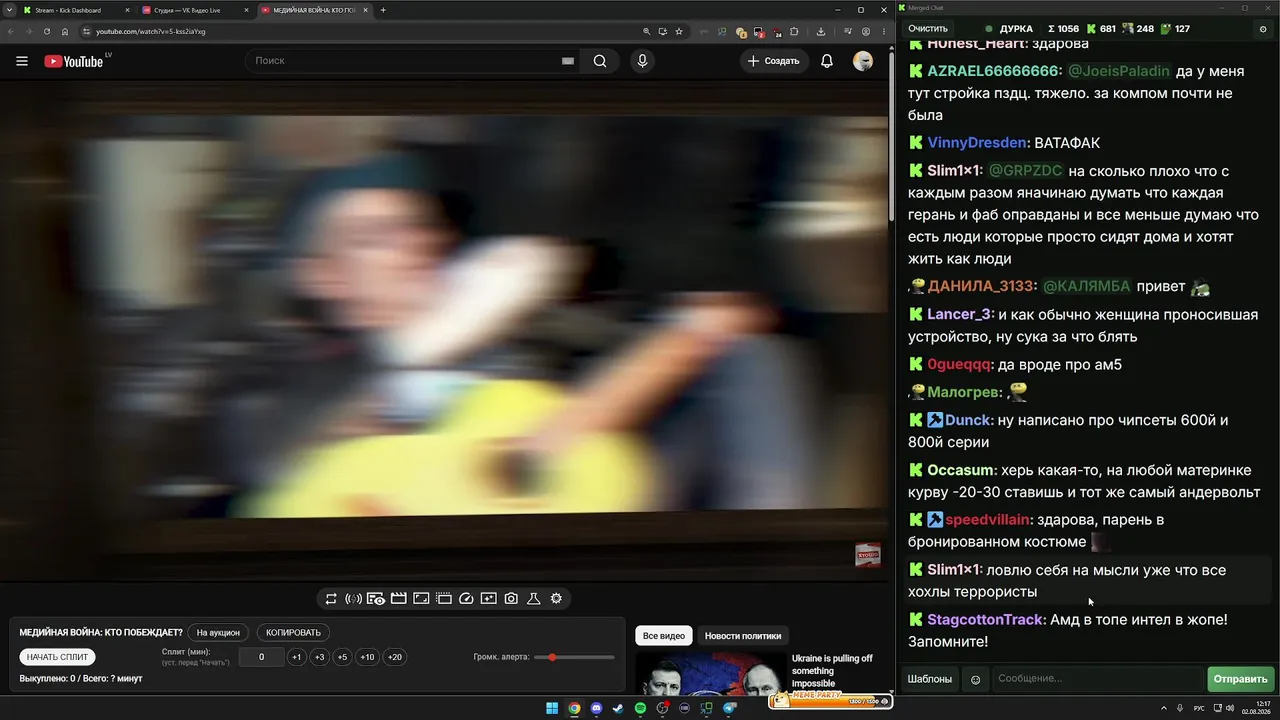The width and height of the screenshot is (1280, 720).
Task: Open Merged Chat settings gear
Action: tap(1264, 29)
